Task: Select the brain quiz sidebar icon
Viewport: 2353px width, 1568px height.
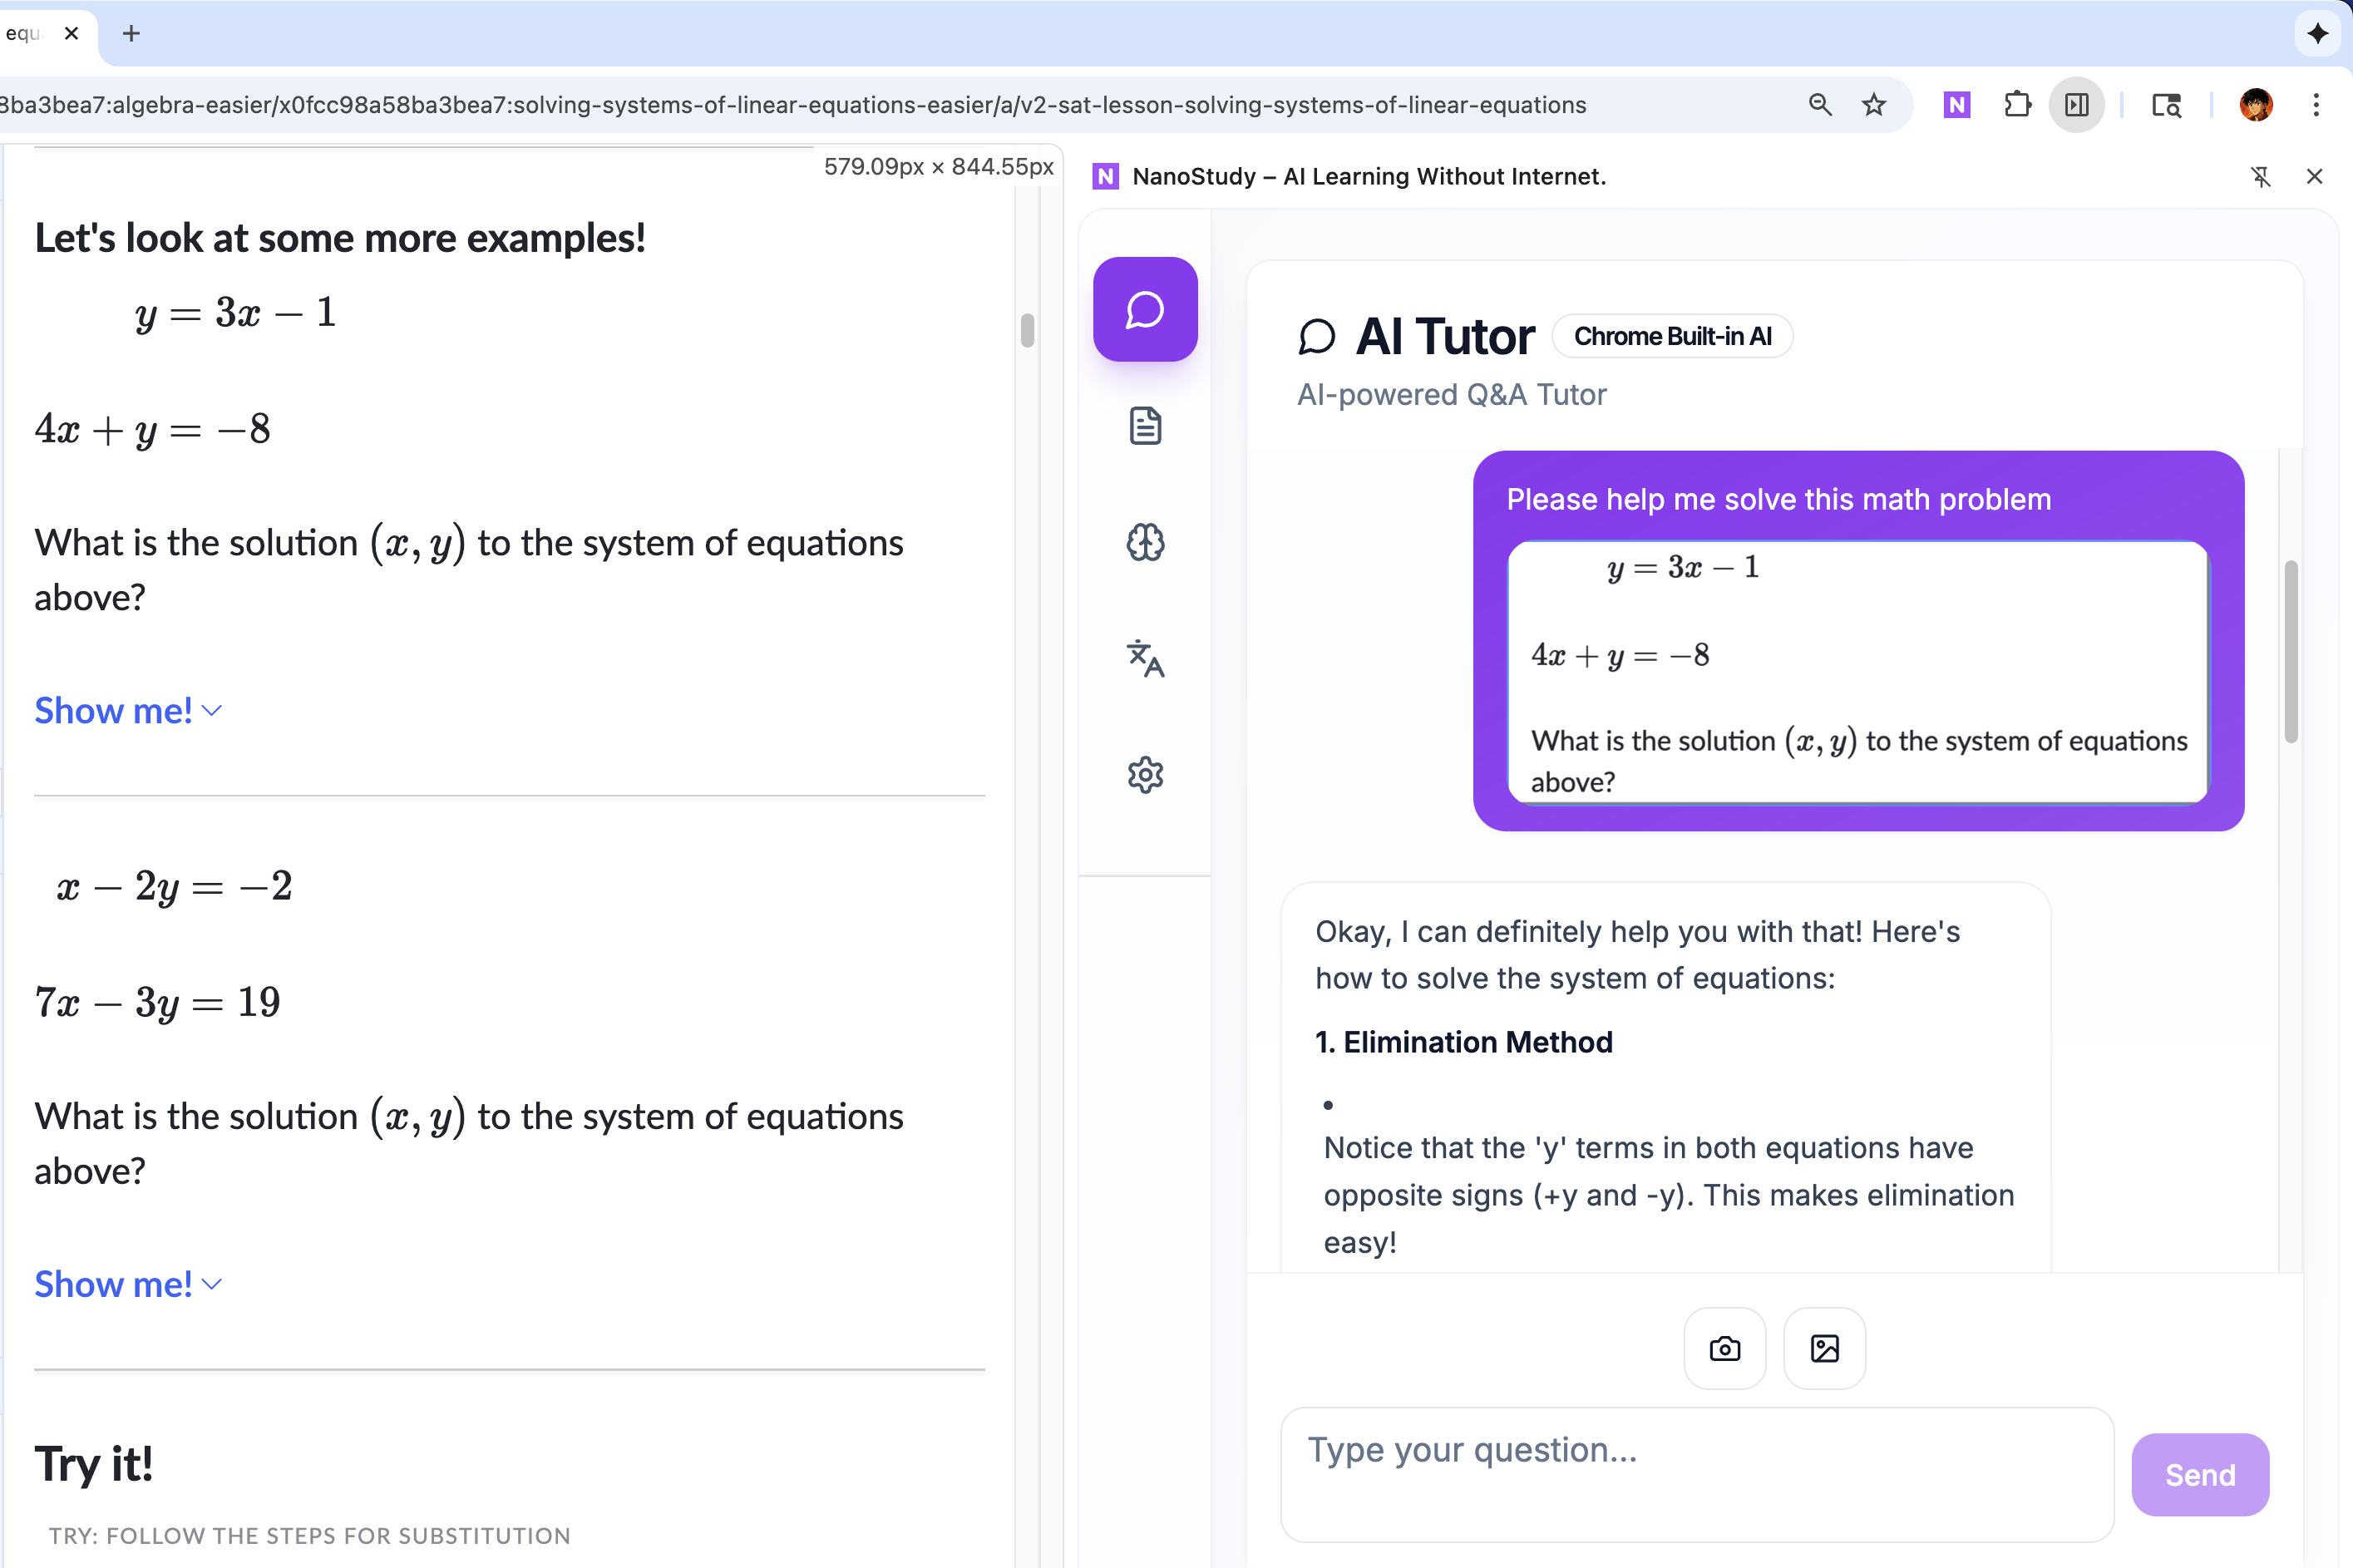Action: (x=1145, y=542)
